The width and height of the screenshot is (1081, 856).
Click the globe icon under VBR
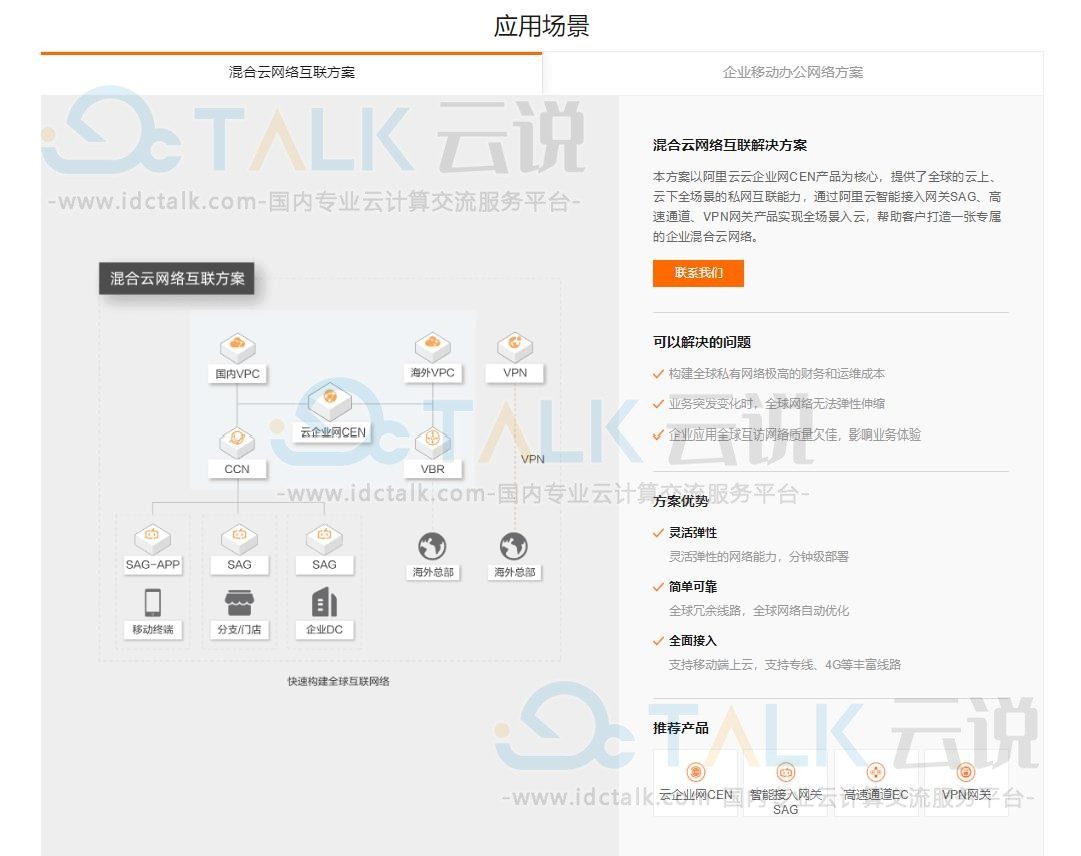pos(432,547)
